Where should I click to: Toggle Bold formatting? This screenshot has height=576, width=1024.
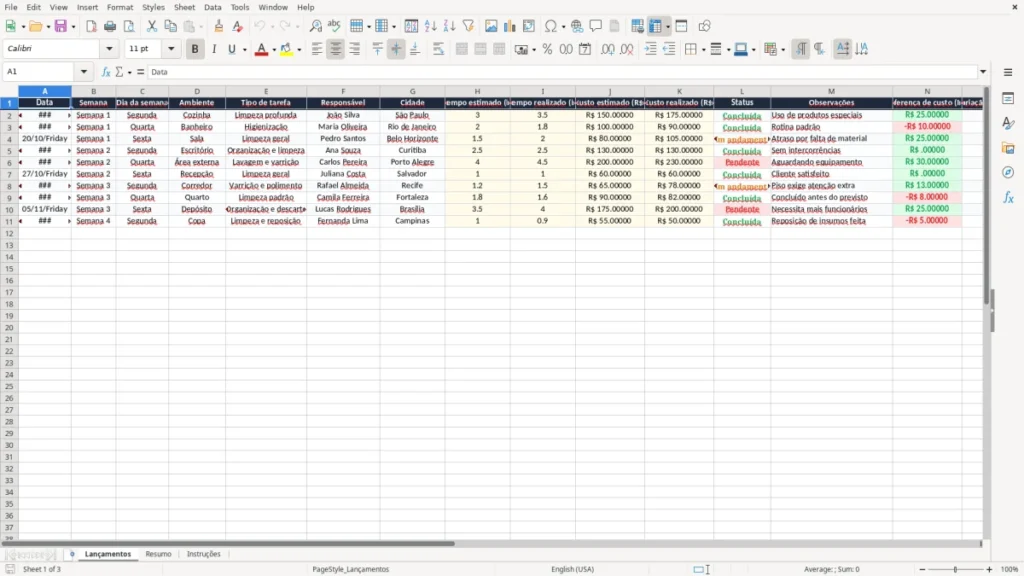(195, 49)
